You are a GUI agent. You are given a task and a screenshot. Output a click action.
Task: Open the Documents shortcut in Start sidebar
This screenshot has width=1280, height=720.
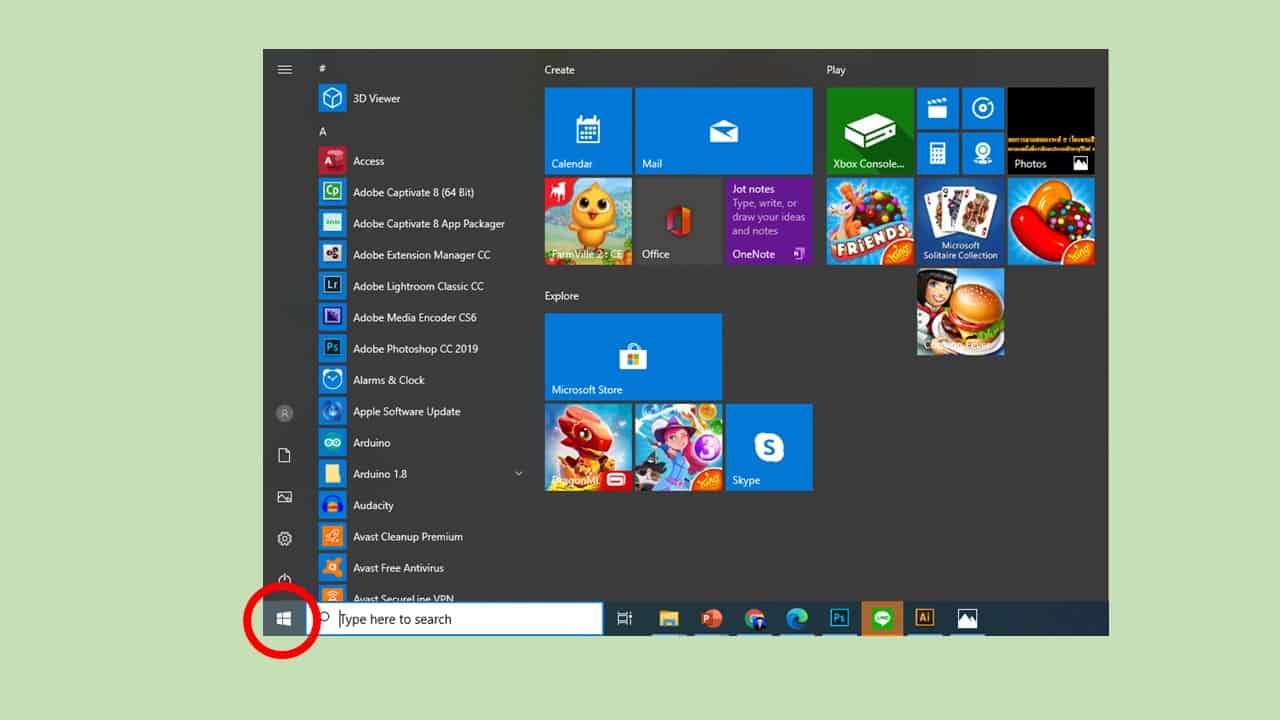pos(285,455)
